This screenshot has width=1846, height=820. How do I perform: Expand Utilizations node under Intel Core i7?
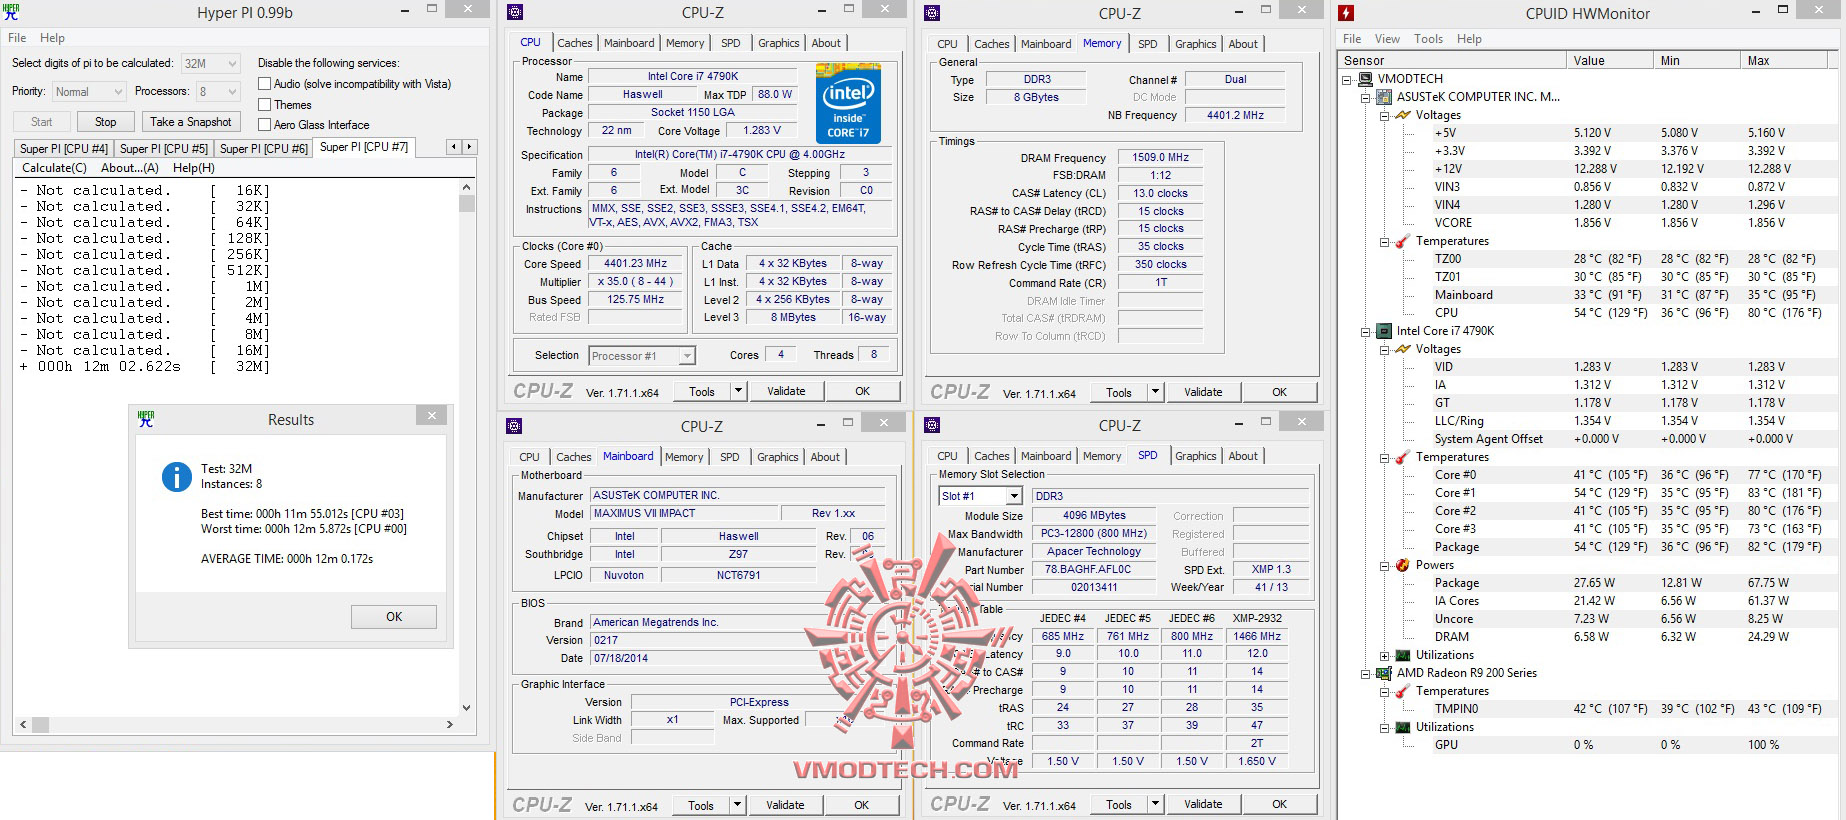[1384, 655]
